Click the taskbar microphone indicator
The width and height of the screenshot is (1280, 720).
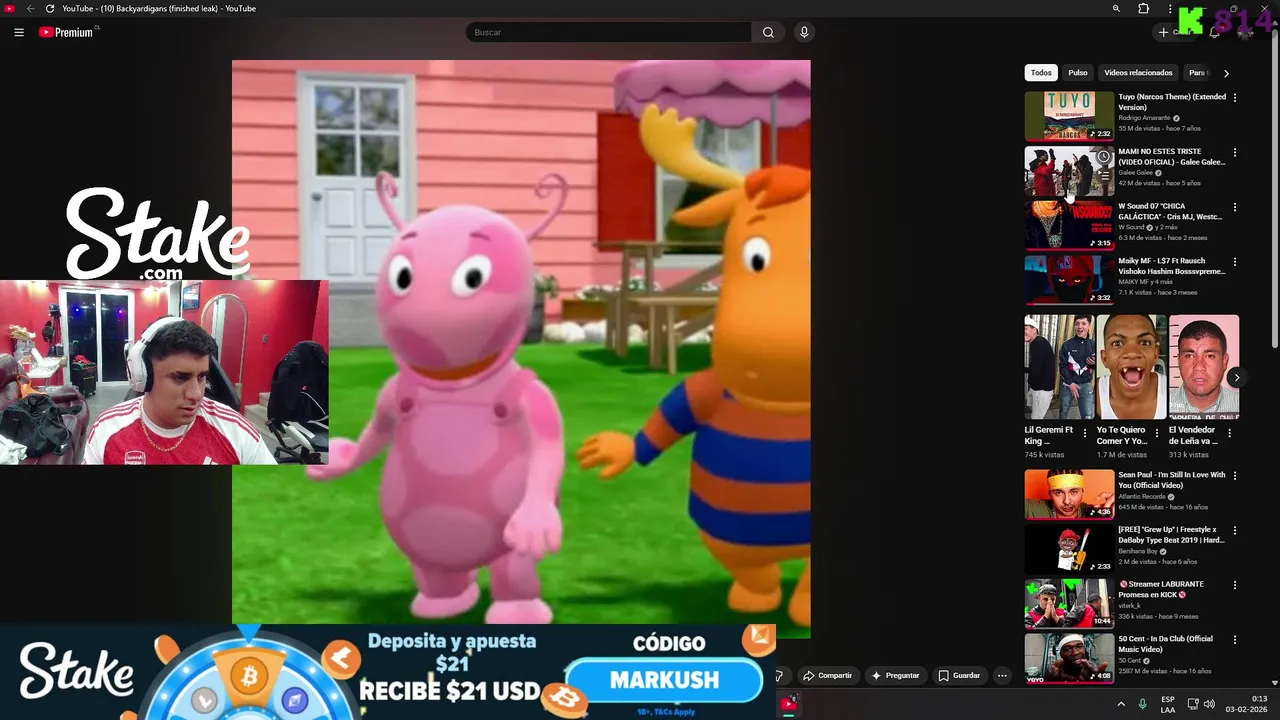point(1143,704)
